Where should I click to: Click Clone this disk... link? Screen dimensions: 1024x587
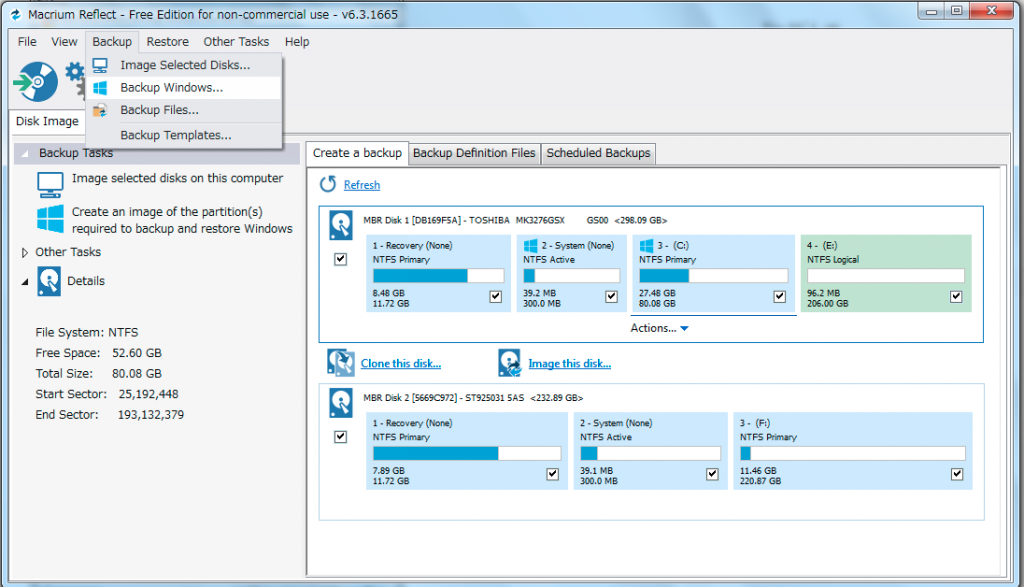pos(401,364)
